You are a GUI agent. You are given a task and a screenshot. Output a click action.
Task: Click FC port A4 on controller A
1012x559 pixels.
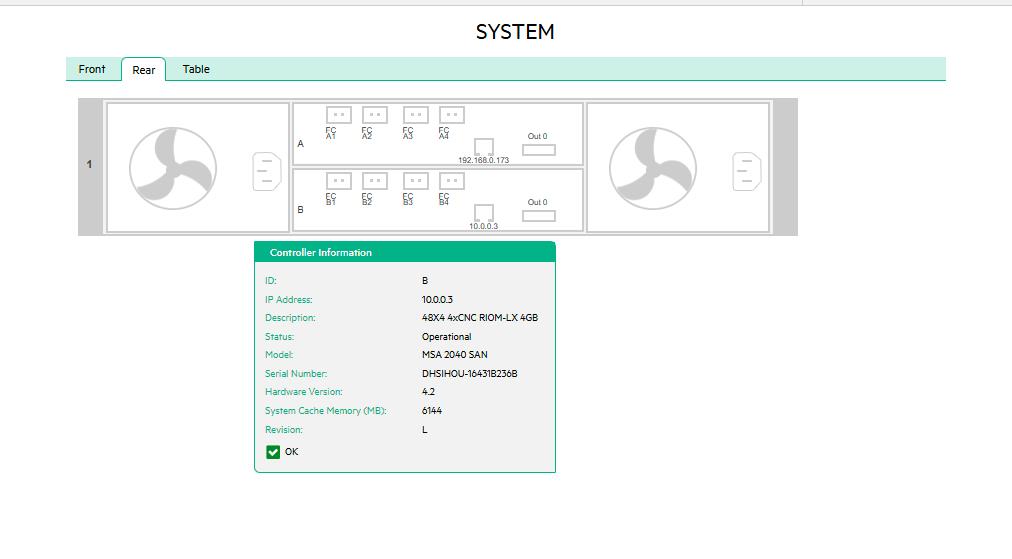(x=452, y=115)
